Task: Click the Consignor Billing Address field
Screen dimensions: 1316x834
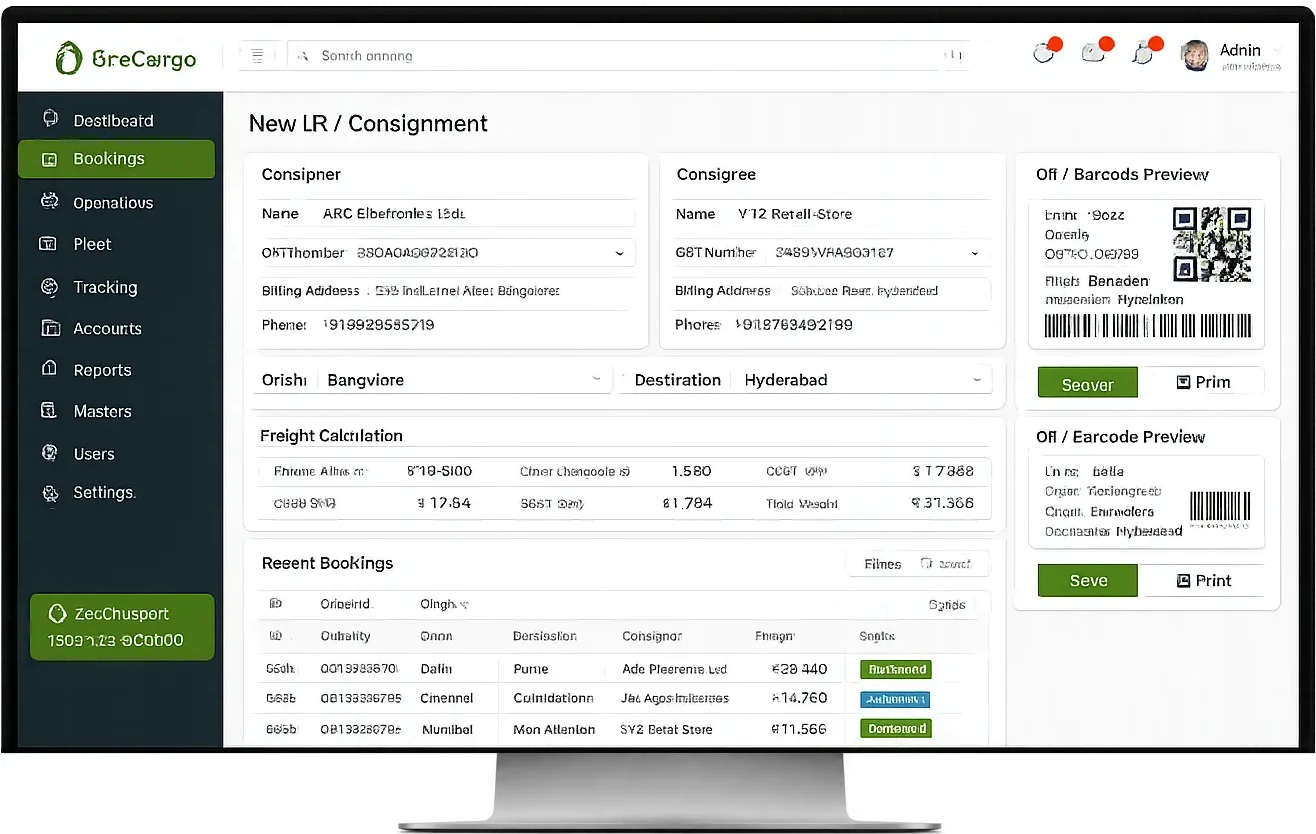Action: (448, 291)
